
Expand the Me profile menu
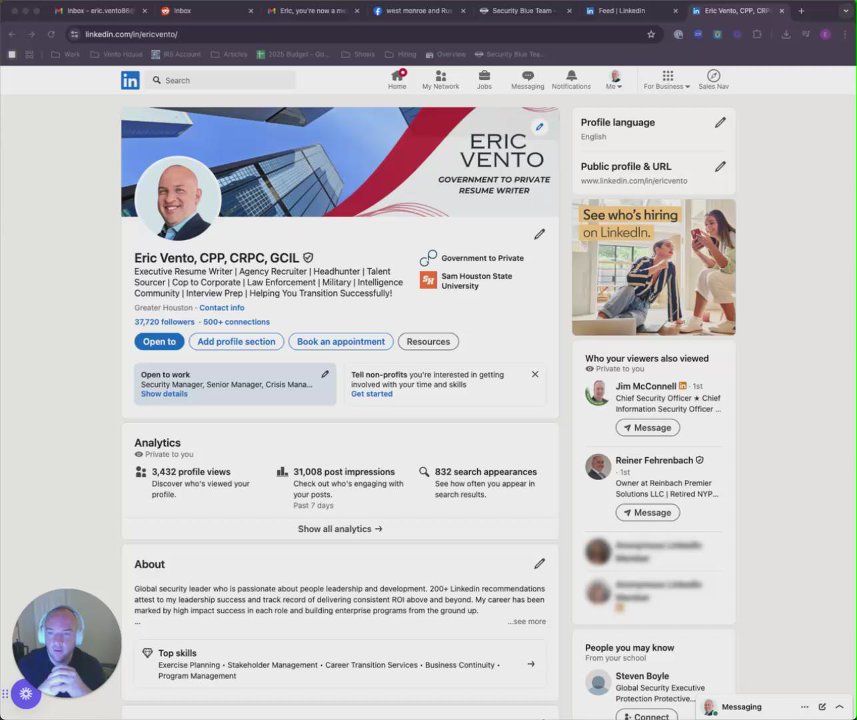point(614,79)
